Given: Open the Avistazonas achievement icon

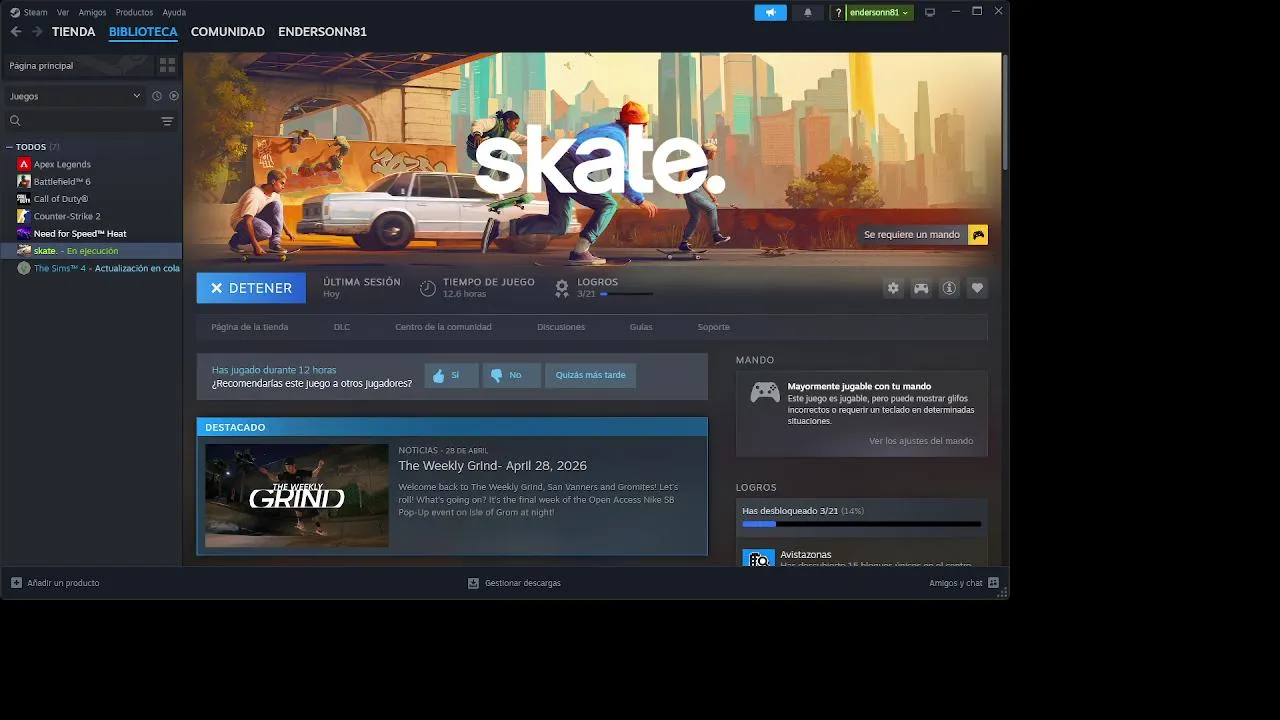Looking at the screenshot, I should point(758,557).
